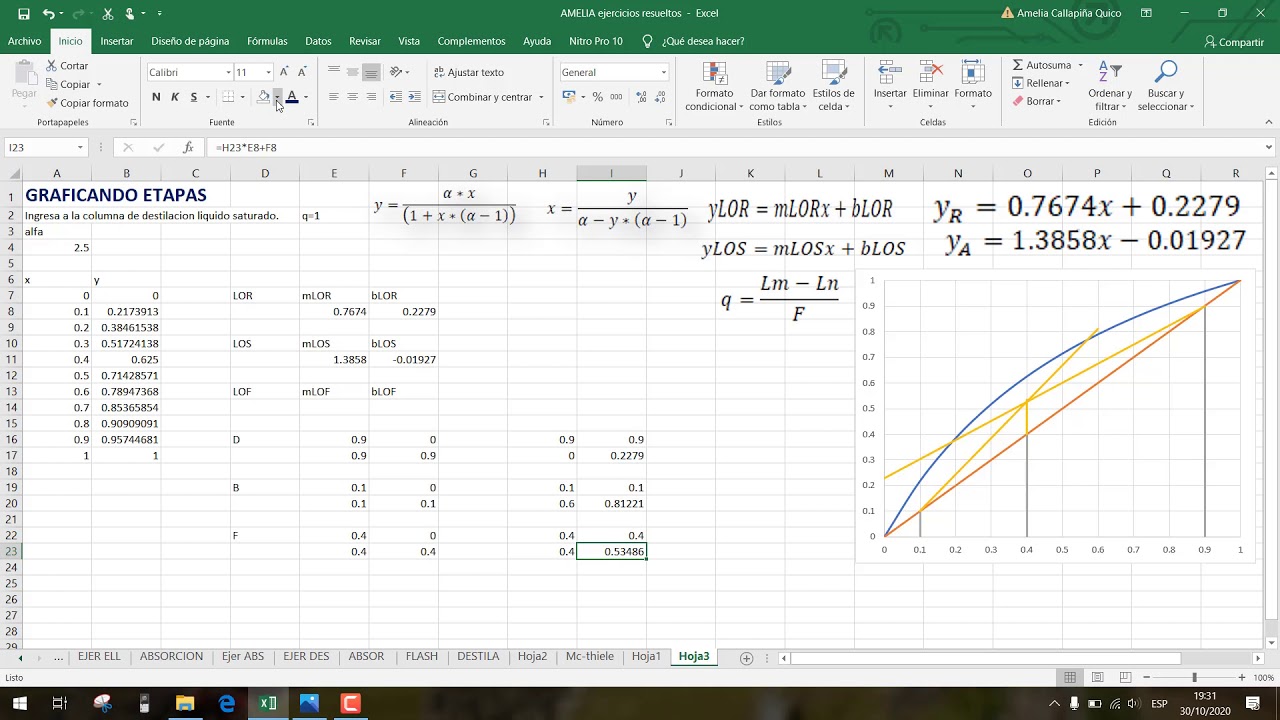Screen dimensions: 1280x720
Task: Open the fill color dropdown arrow
Action: point(277,97)
